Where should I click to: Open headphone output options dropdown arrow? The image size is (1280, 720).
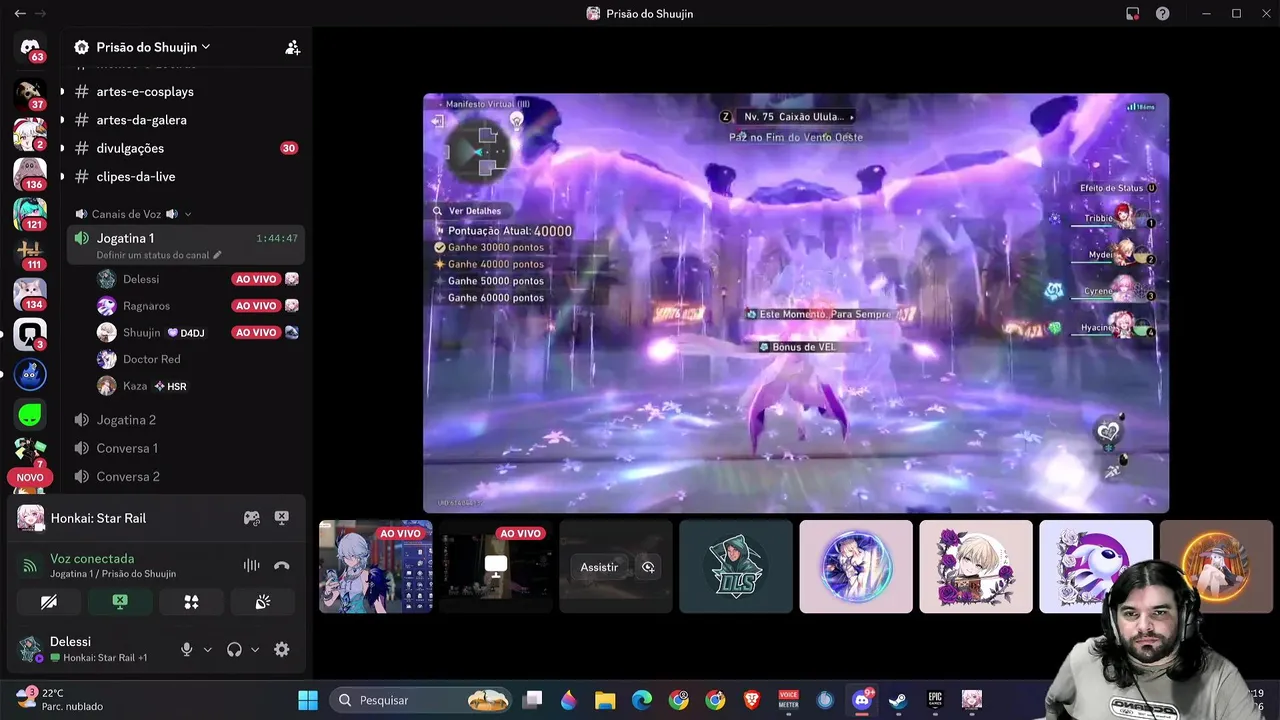[255, 650]
